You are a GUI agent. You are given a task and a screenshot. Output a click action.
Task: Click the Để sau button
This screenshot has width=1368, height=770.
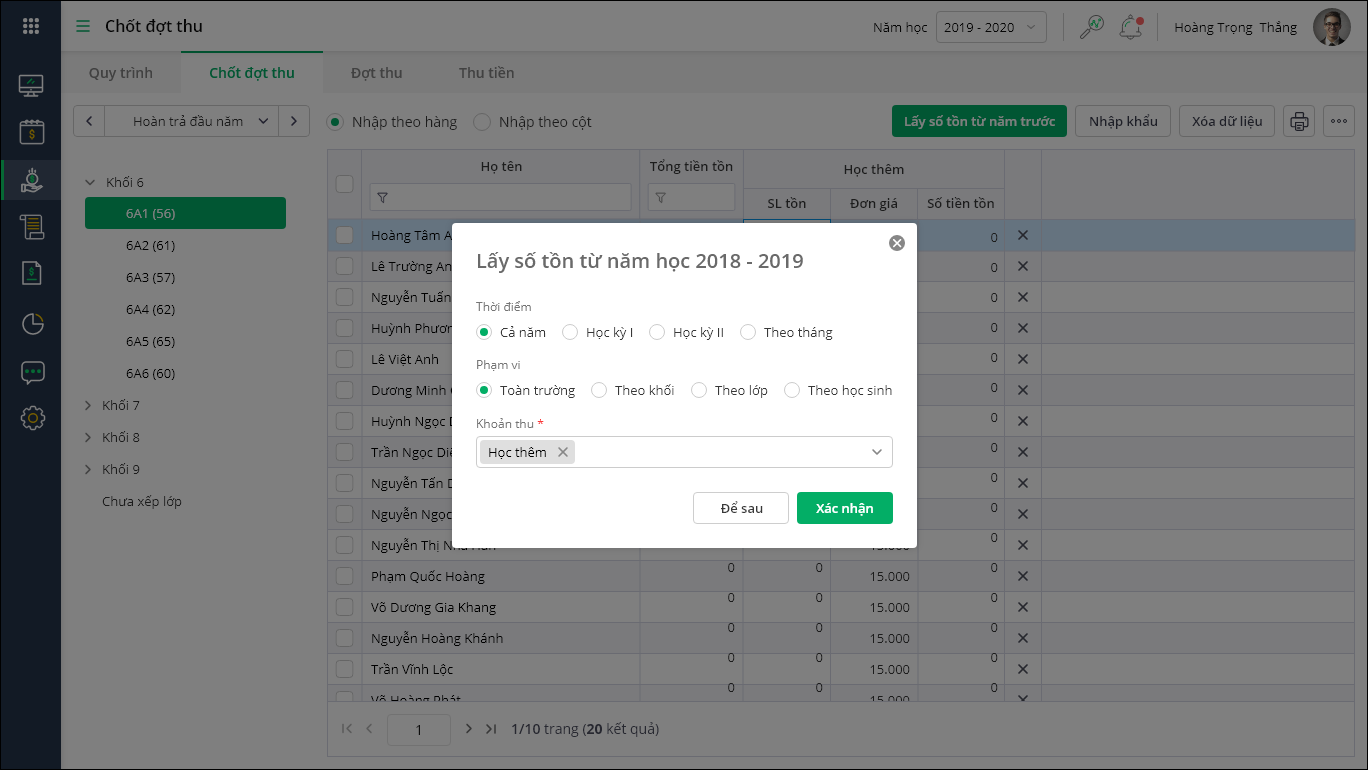[x=741, y=508]
